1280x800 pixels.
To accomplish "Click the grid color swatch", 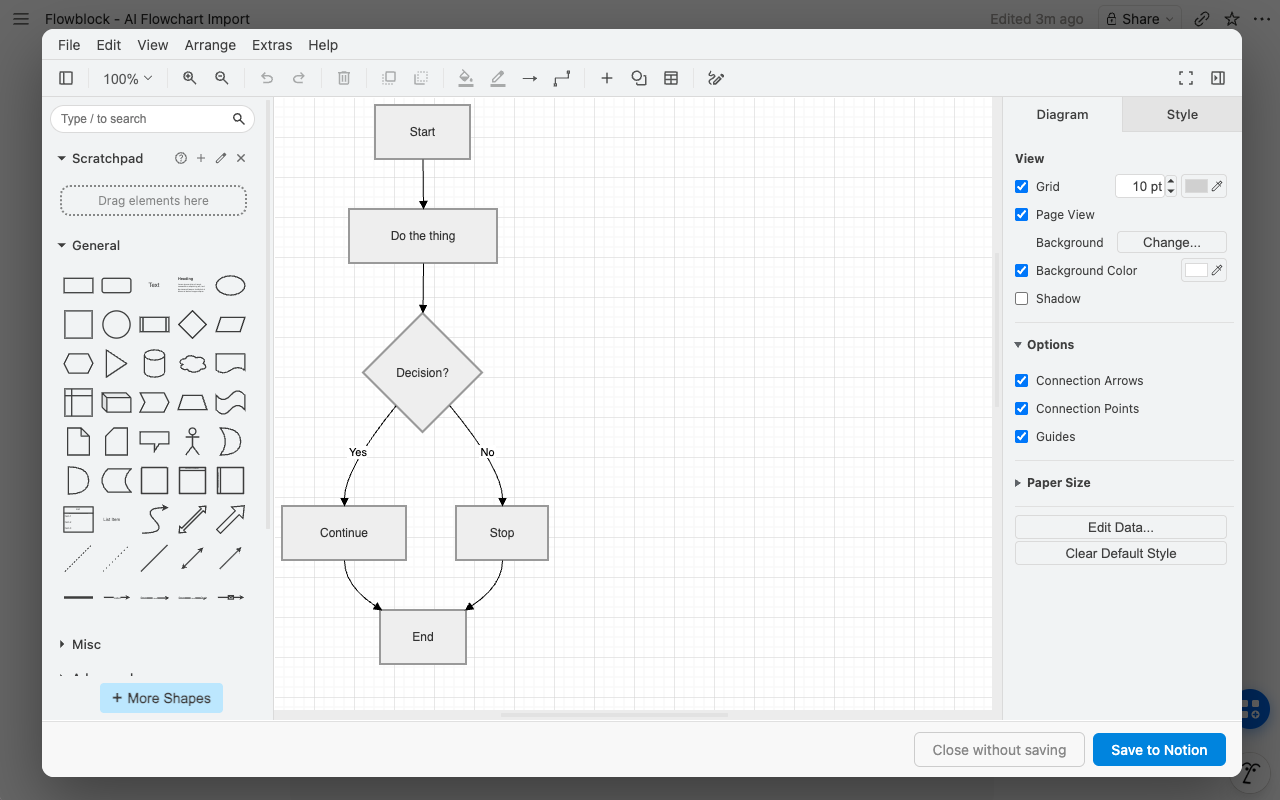I will tap(1203, 186).
